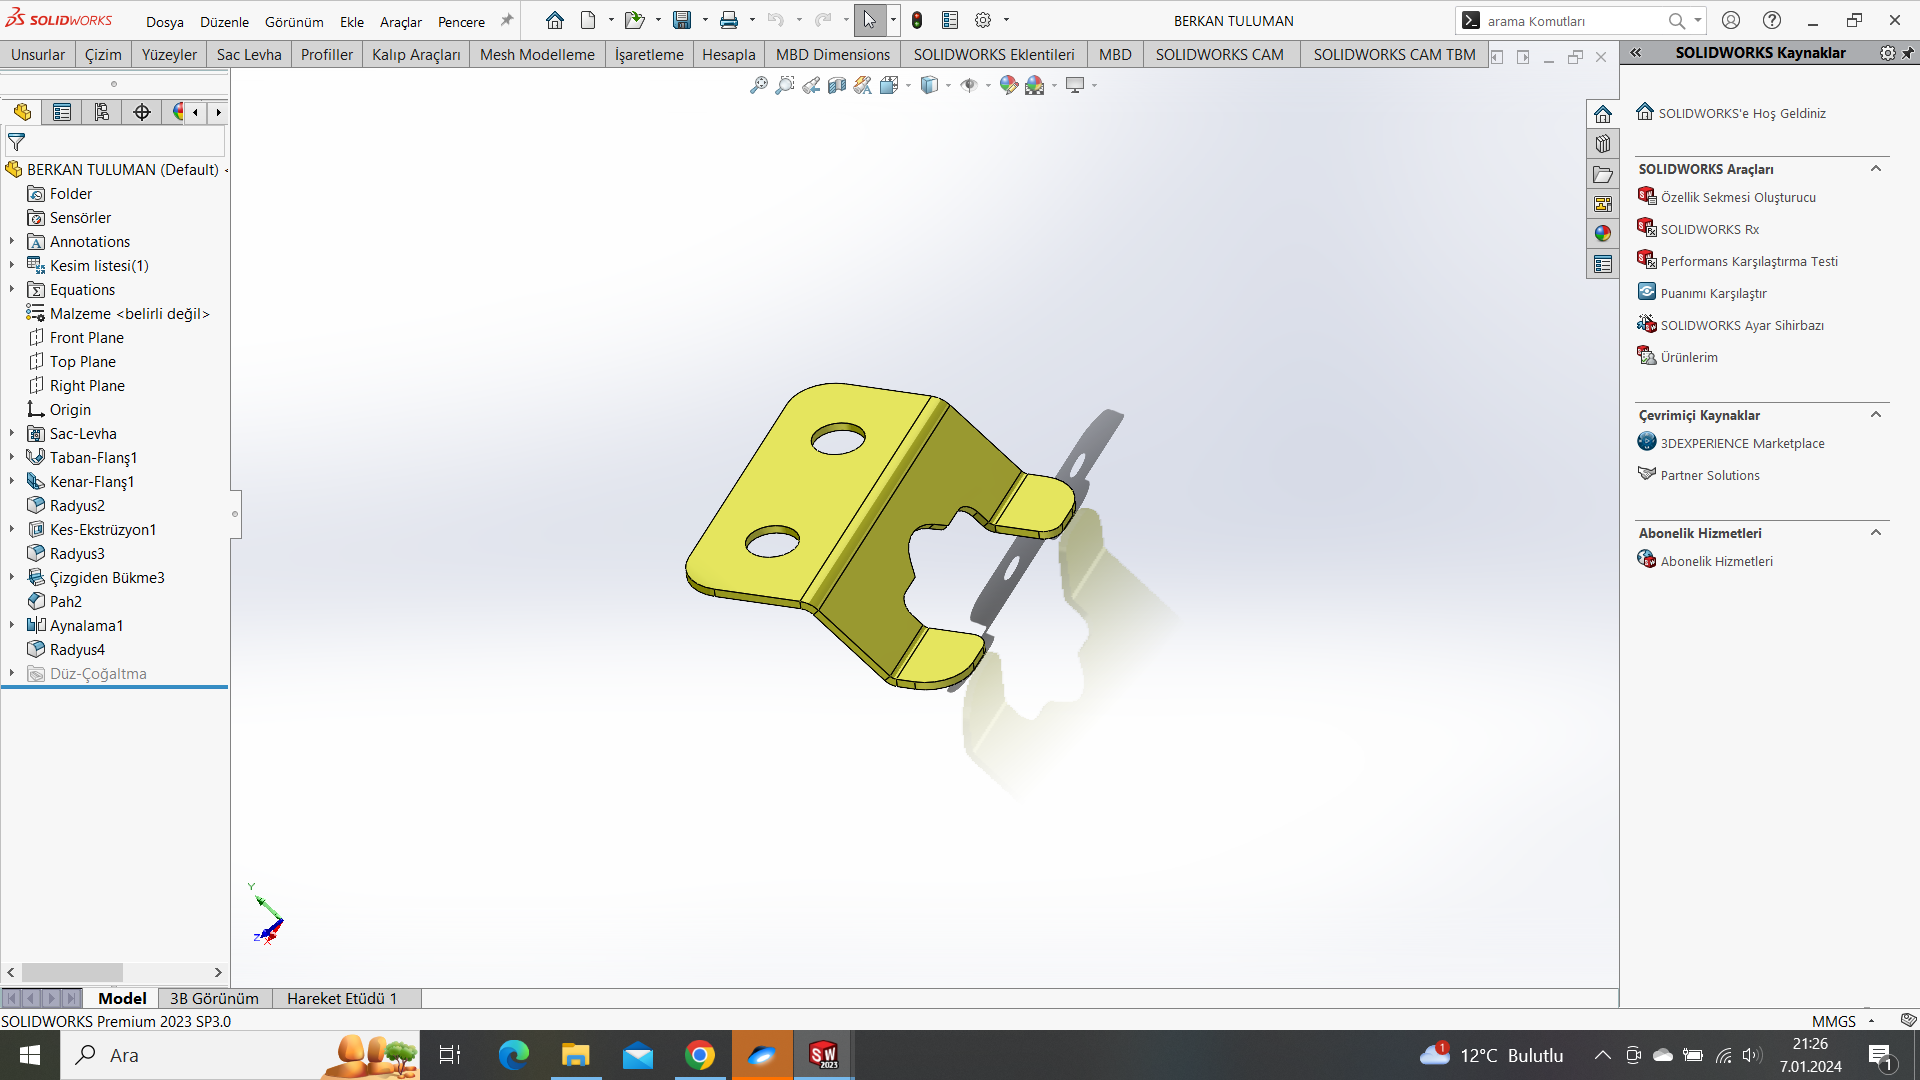
Task: Open the ConfigurationManager tab icon
Action: coord(101,112)
